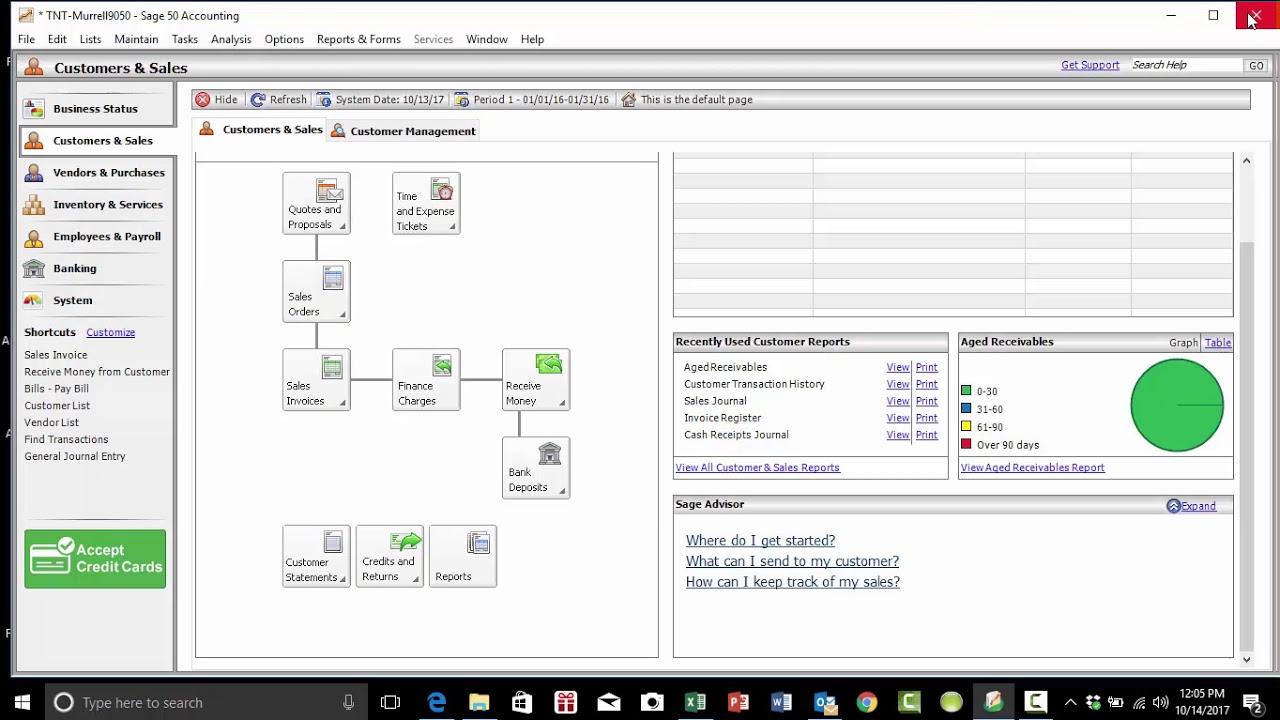View the Customer Transaction History report

tap(898, 384)
